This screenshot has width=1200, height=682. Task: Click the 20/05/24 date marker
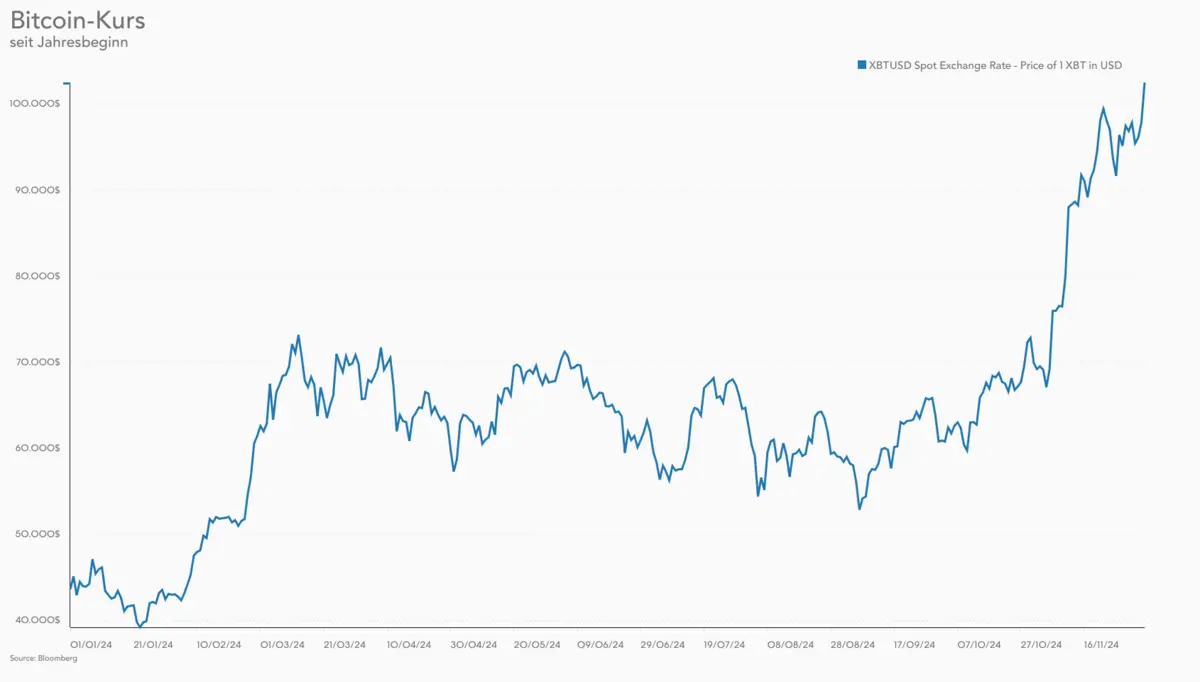(539, 645)
